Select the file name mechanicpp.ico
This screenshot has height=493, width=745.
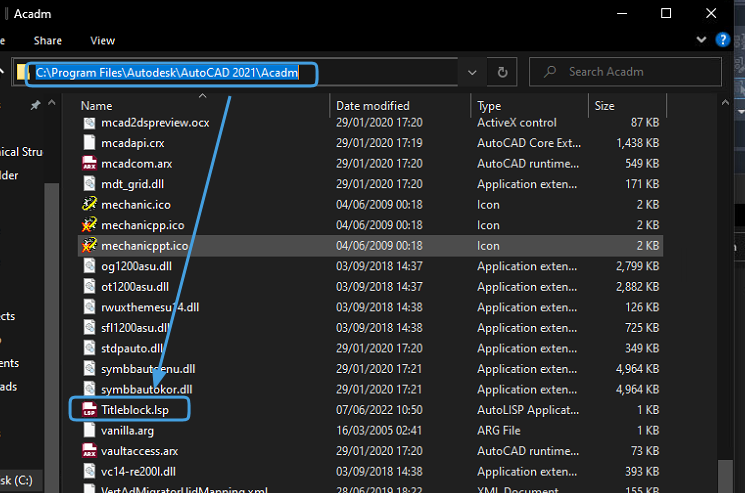[x=143, y=225]
